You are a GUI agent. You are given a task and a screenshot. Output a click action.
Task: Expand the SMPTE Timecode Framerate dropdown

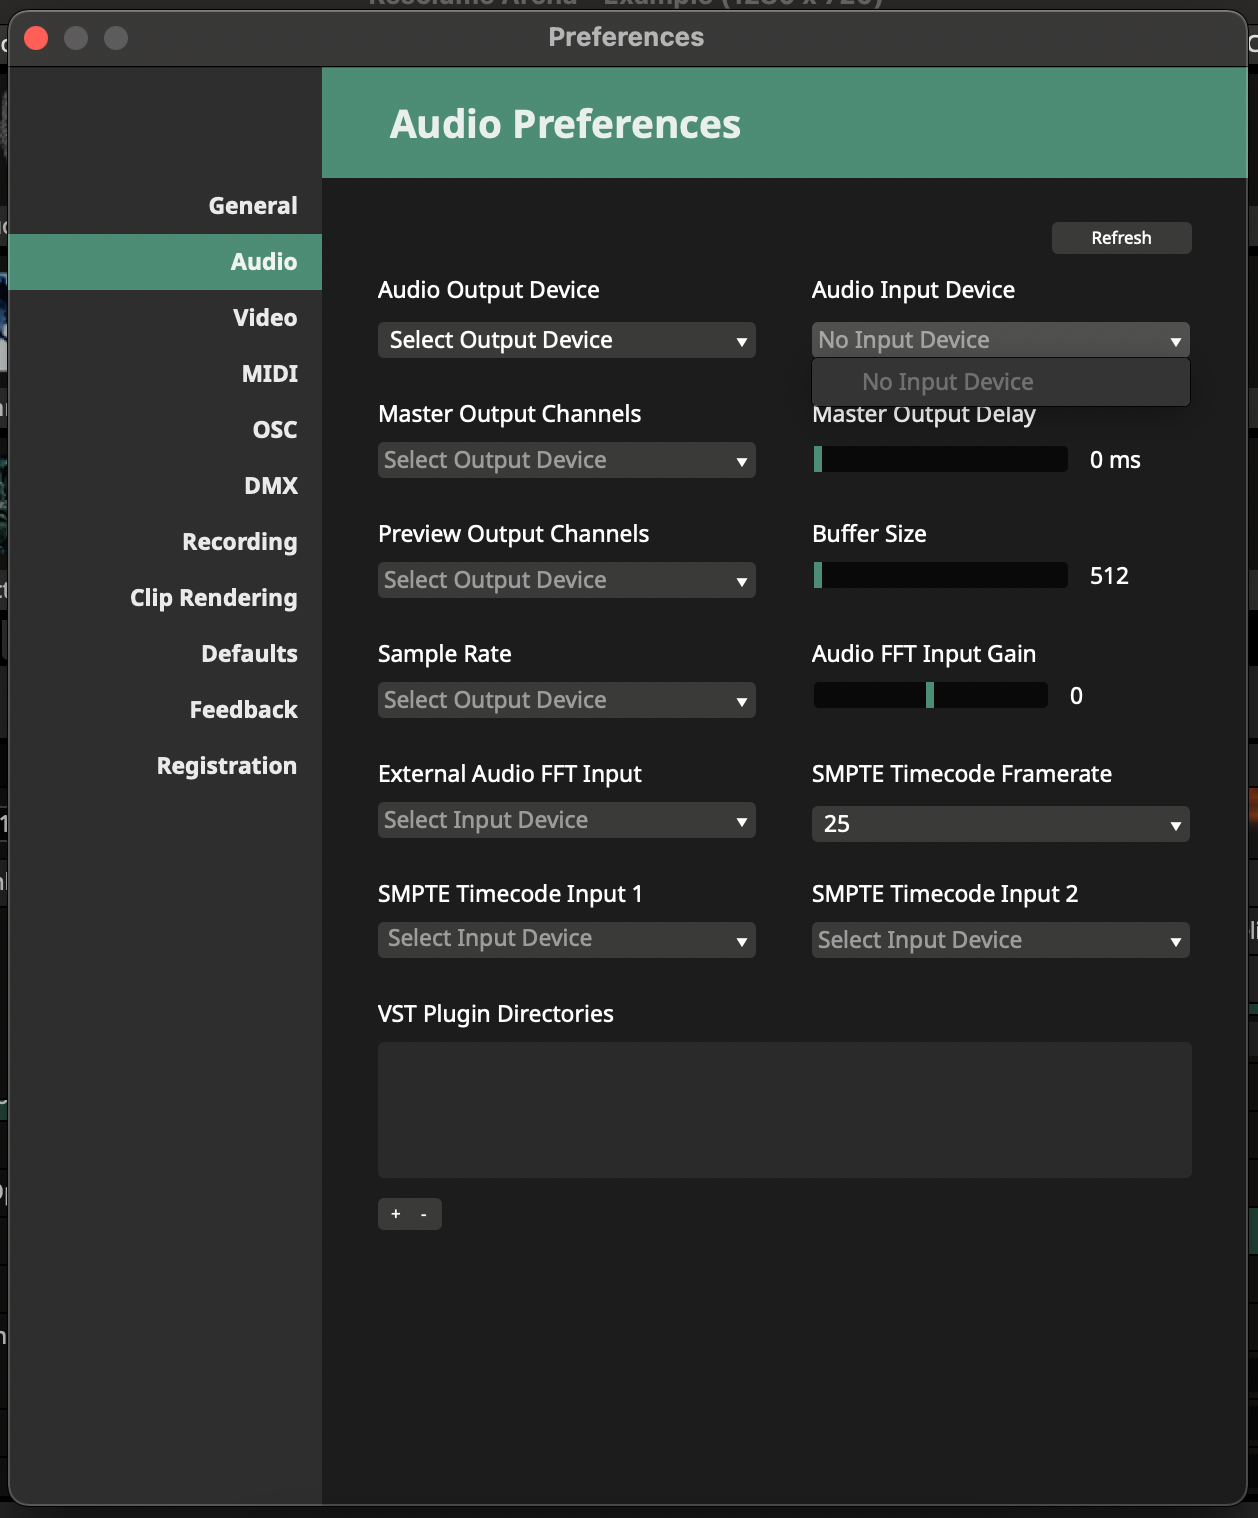coord(1000,824)
